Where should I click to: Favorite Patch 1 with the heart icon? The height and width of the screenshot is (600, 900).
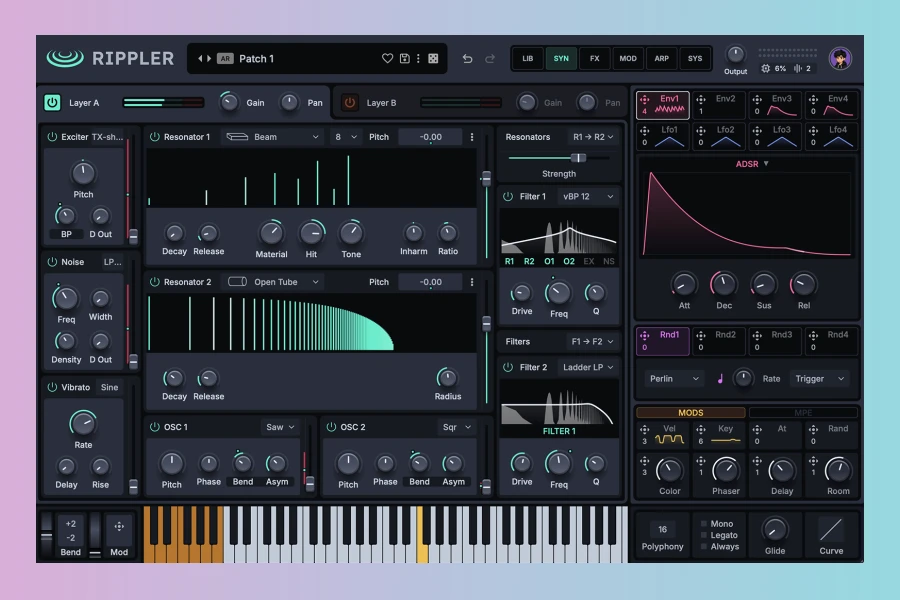(387, 59)
